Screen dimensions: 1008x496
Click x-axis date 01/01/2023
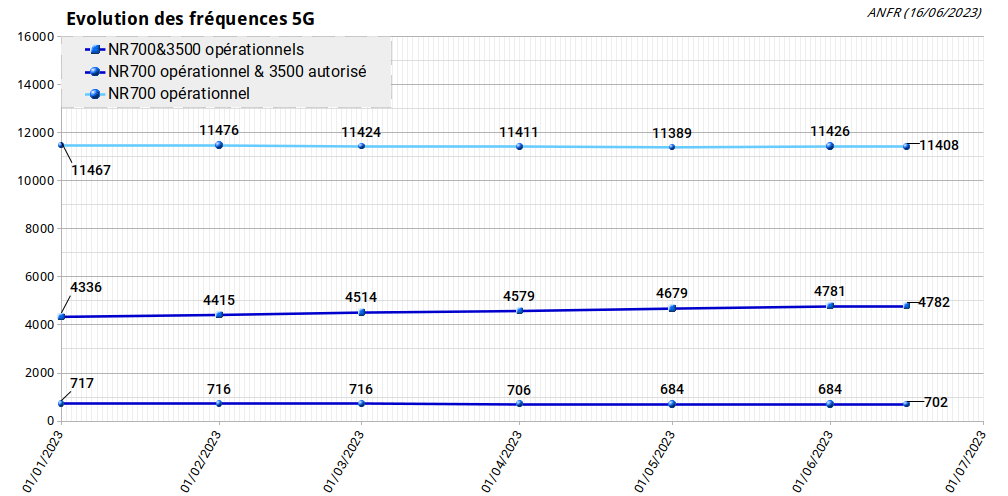point(44,461)
